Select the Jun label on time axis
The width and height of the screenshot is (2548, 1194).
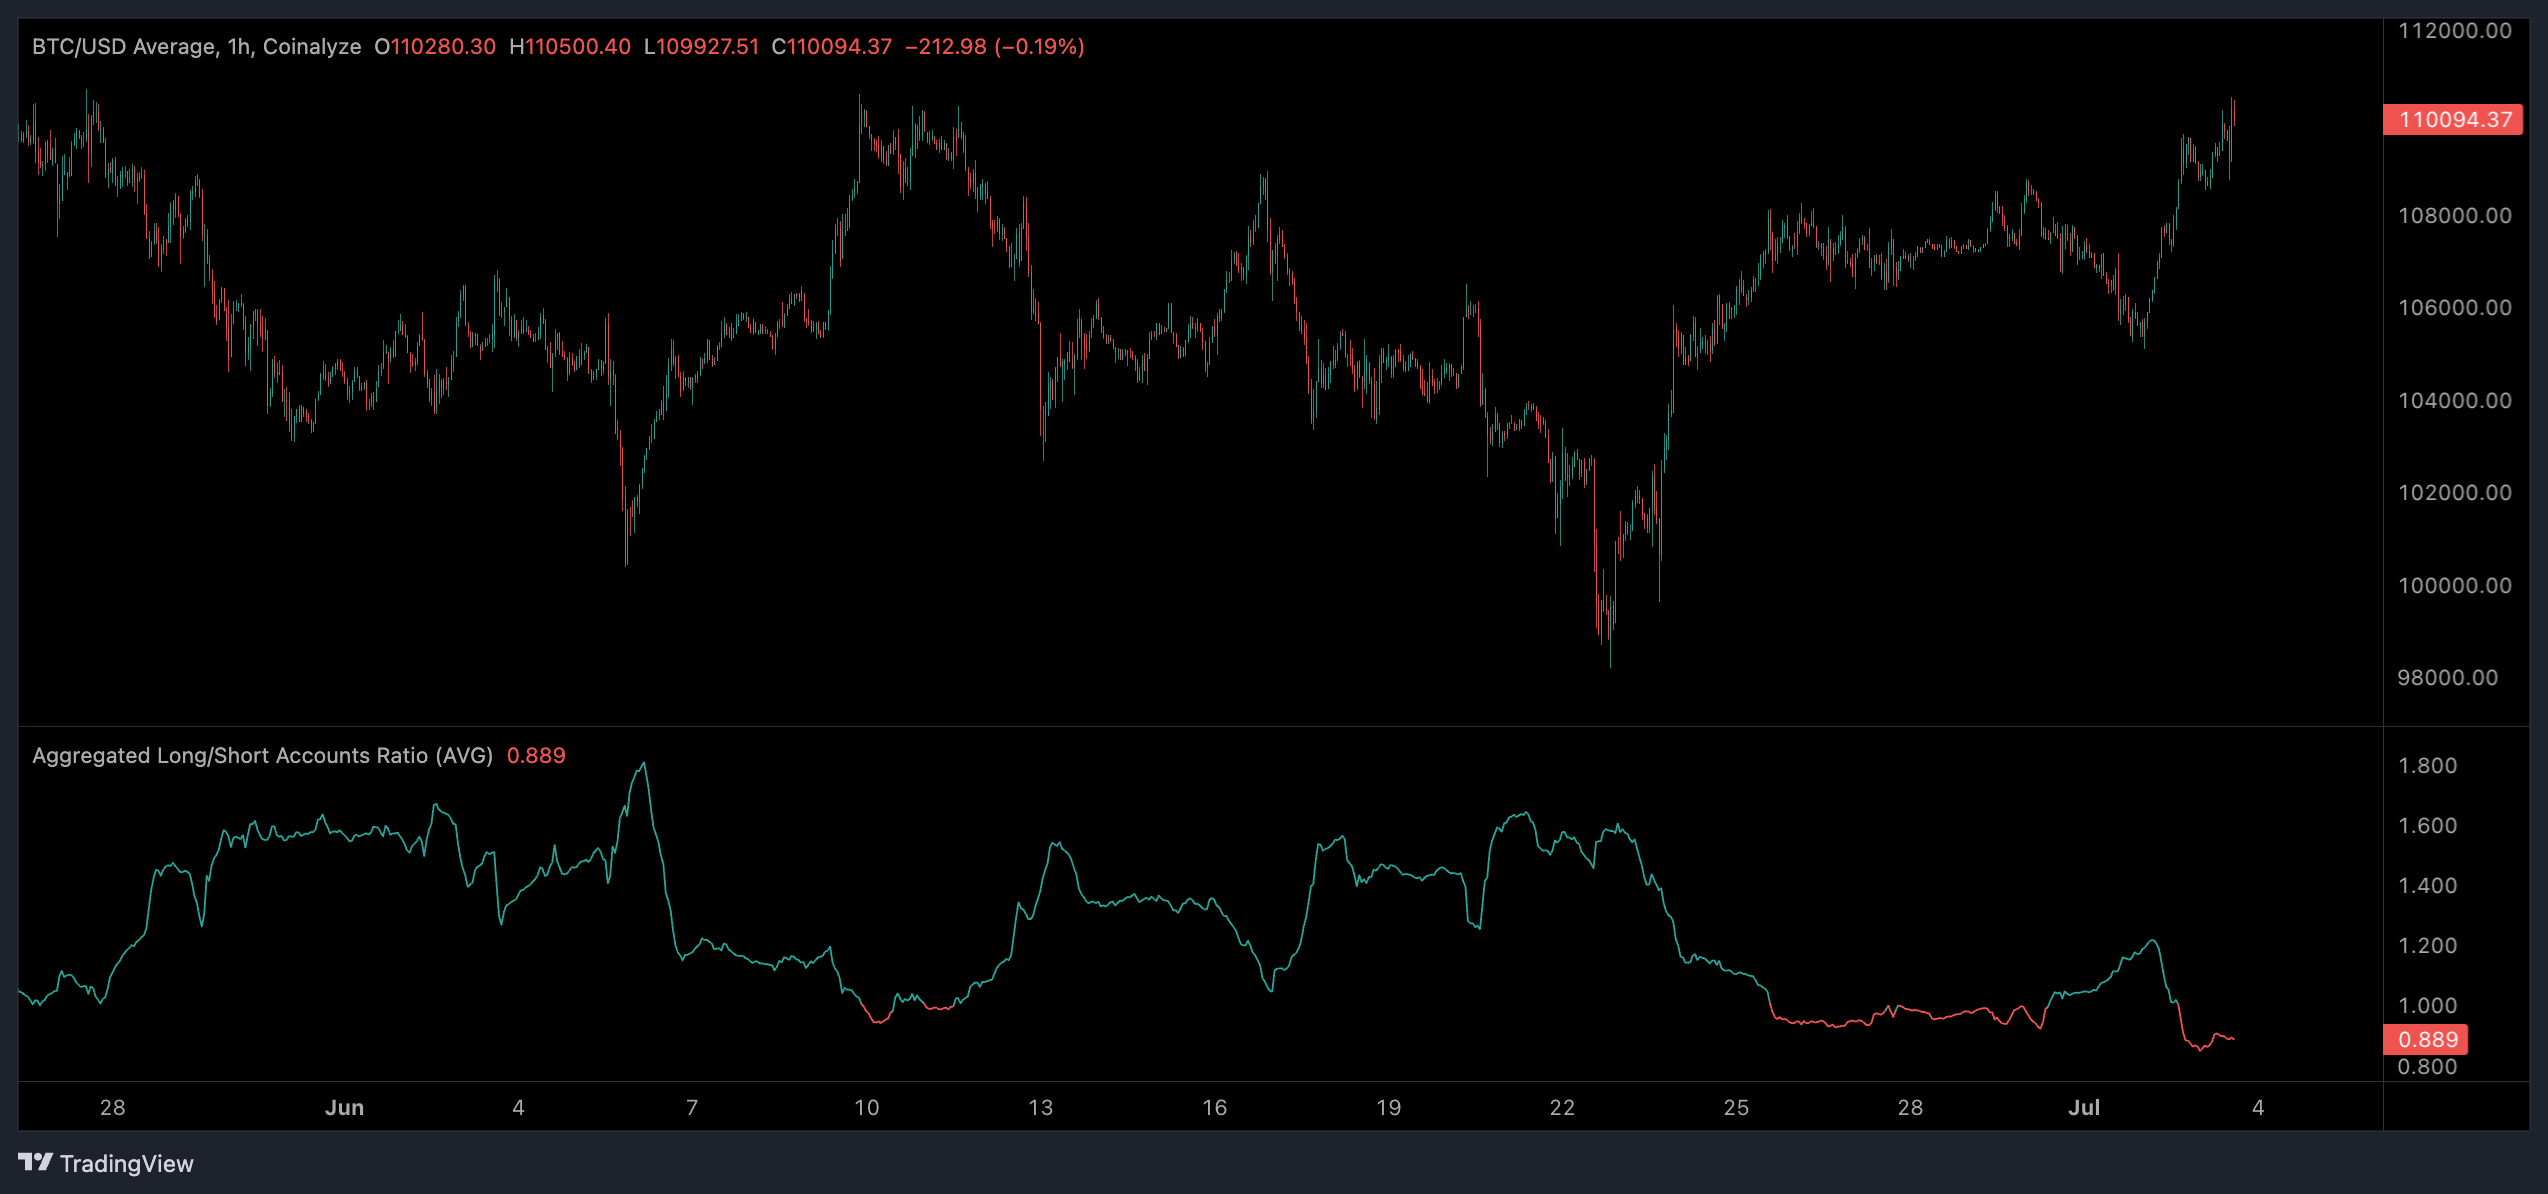tap(346, 1107)
